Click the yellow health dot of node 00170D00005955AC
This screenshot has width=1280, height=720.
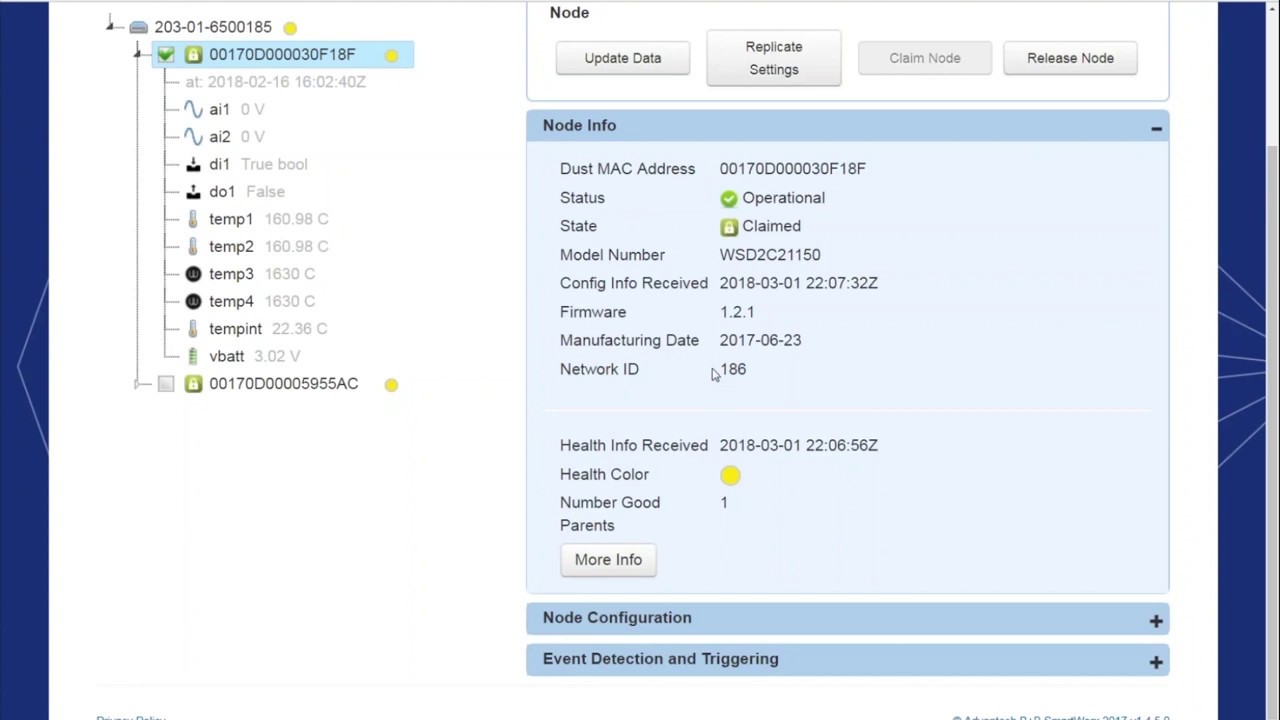point(391,385)
